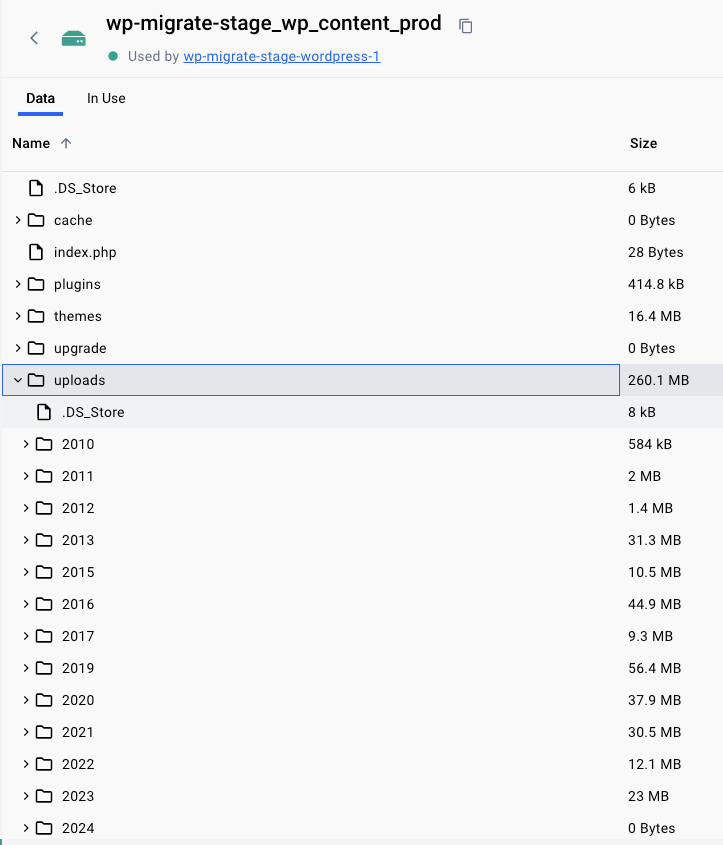
Task: Click the index.php file icon
Action: pyautogui.click(x=36, y=252)
